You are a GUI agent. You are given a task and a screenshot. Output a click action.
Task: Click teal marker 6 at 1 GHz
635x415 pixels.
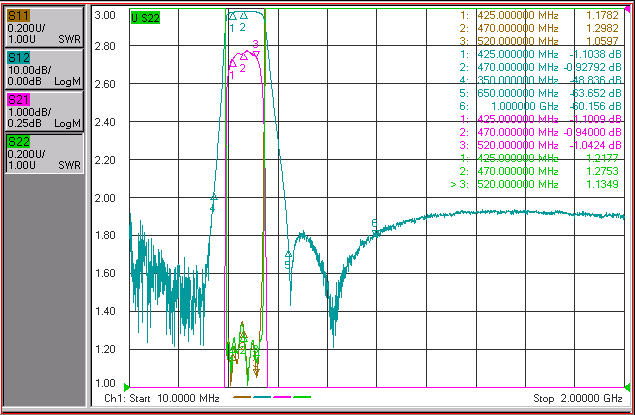(x=375, y=232)
